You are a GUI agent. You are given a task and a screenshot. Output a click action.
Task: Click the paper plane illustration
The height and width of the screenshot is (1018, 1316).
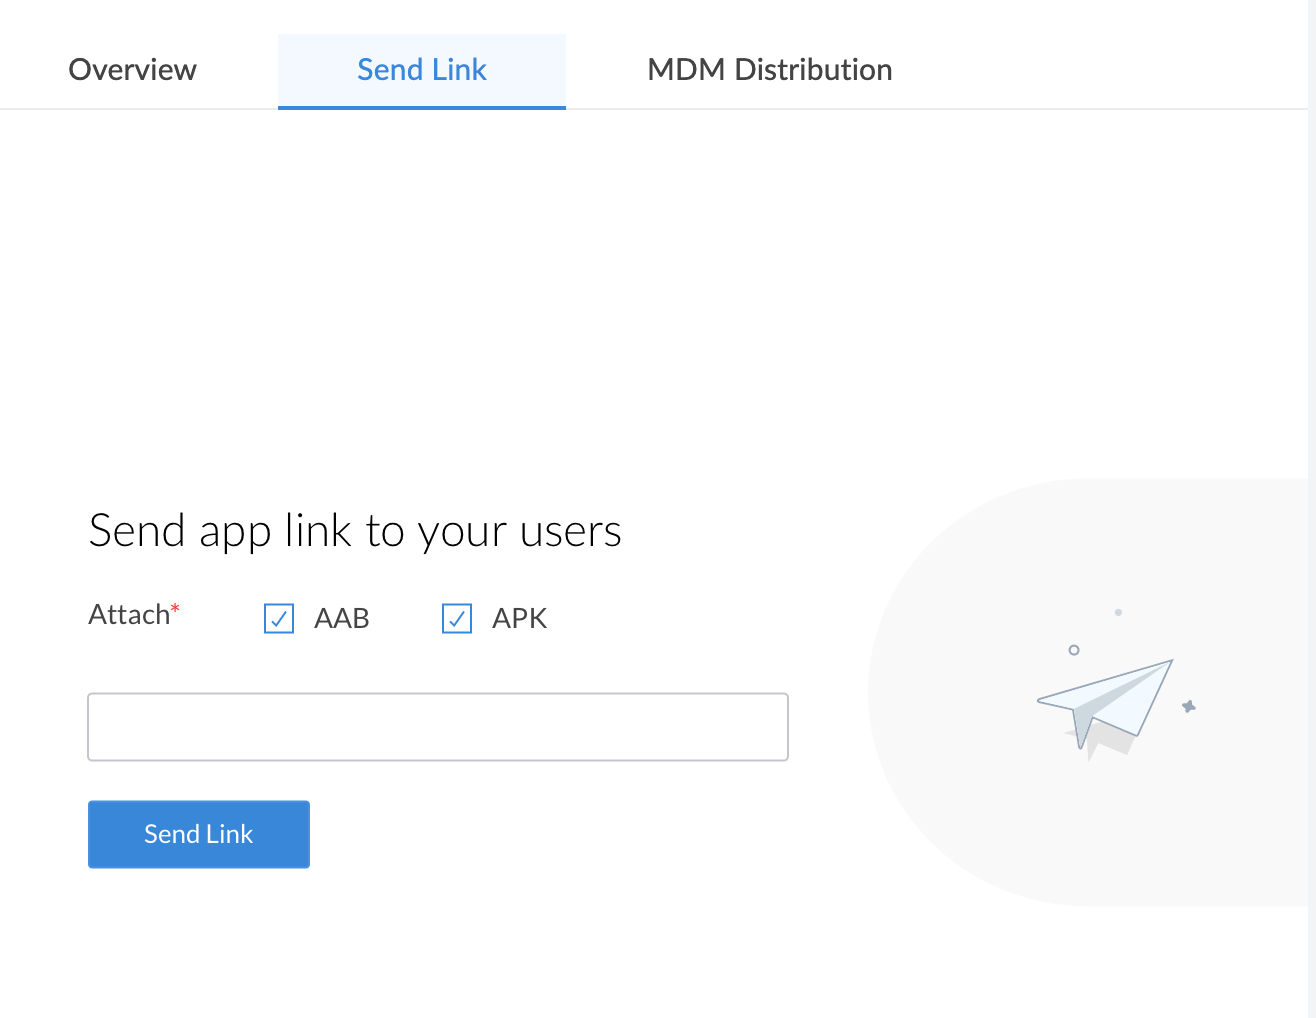1105,700
